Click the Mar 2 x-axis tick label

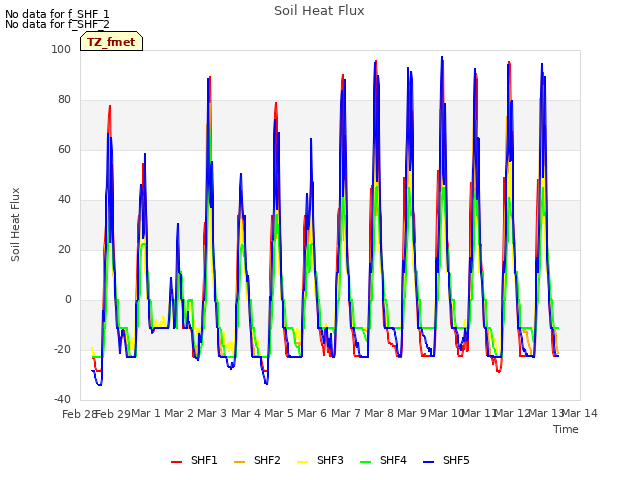tap(179, 413)
